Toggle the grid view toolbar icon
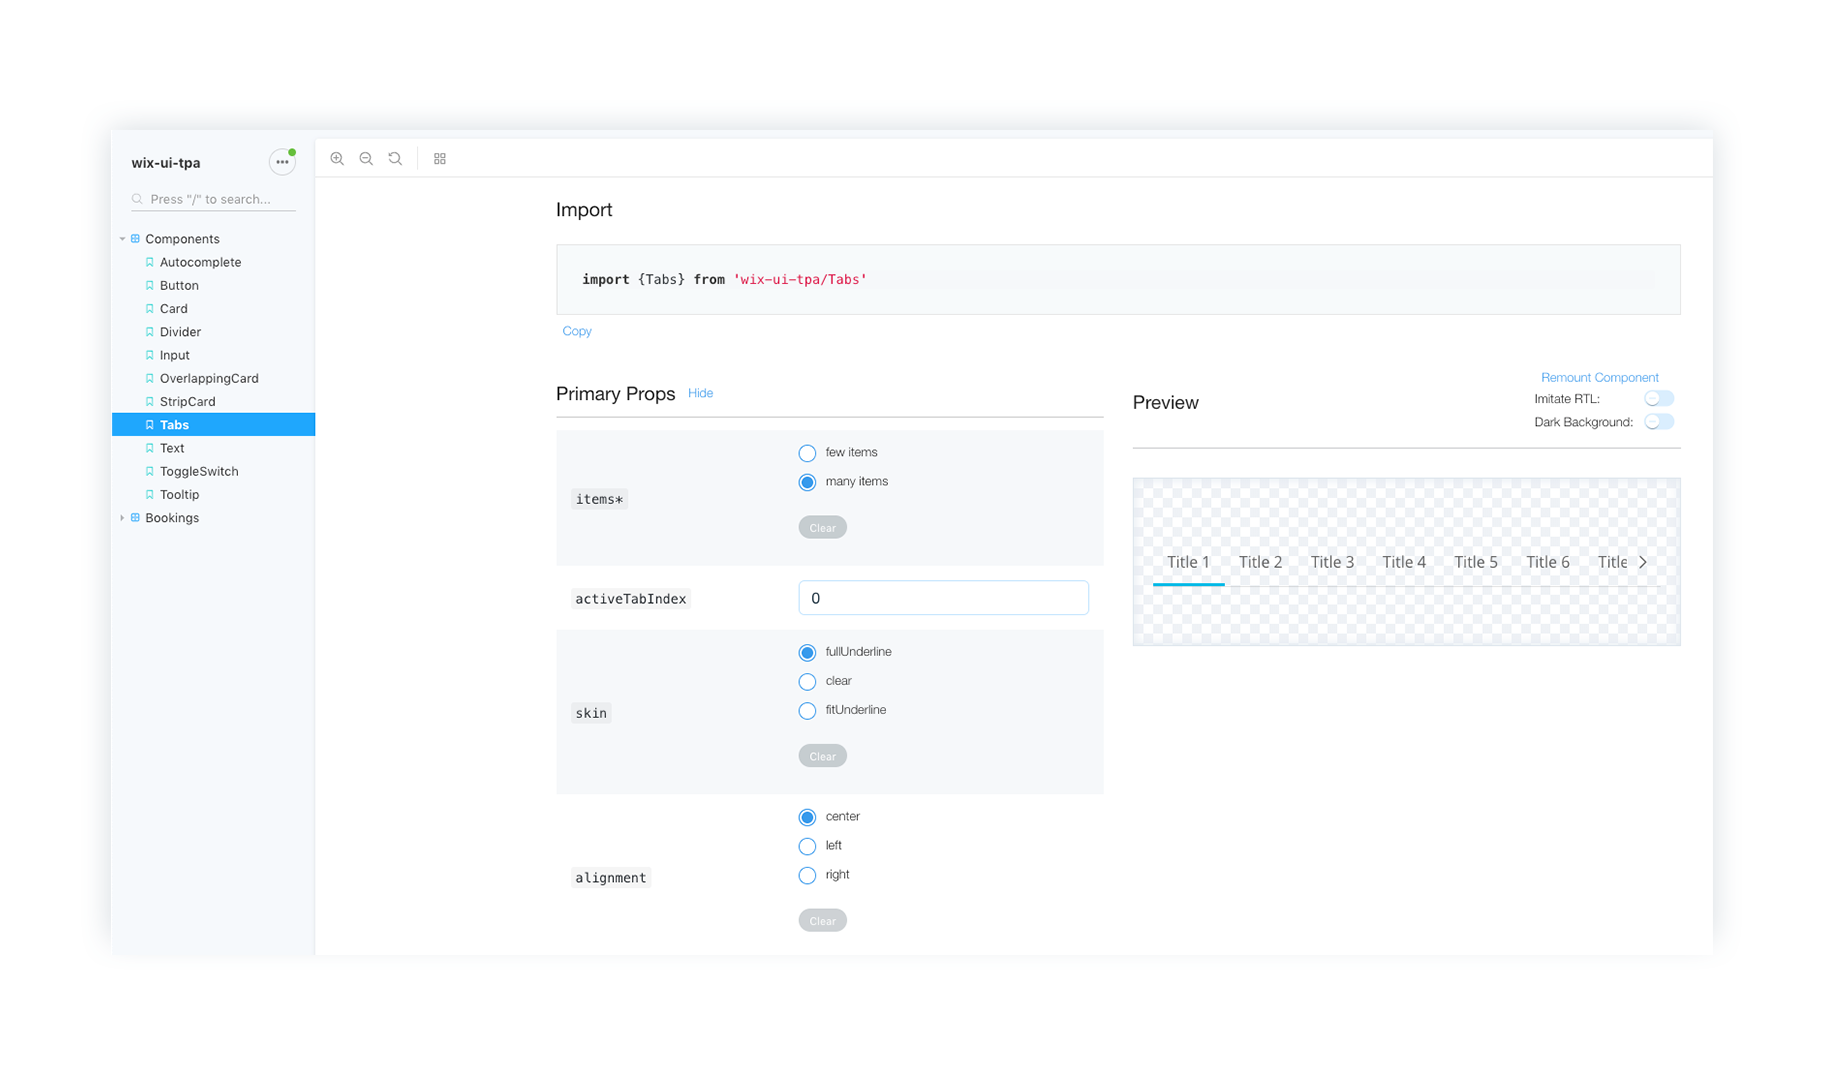Image resolution: width=1822 pixels, height=1070 pixels. click(440, 159)
